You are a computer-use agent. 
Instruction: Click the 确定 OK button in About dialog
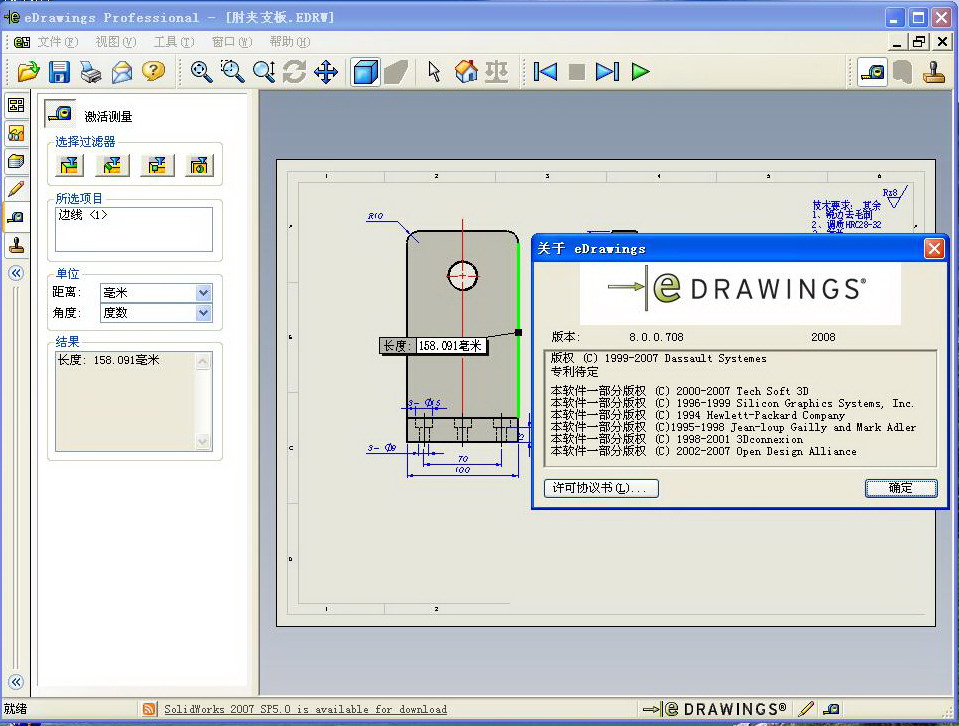901,487
